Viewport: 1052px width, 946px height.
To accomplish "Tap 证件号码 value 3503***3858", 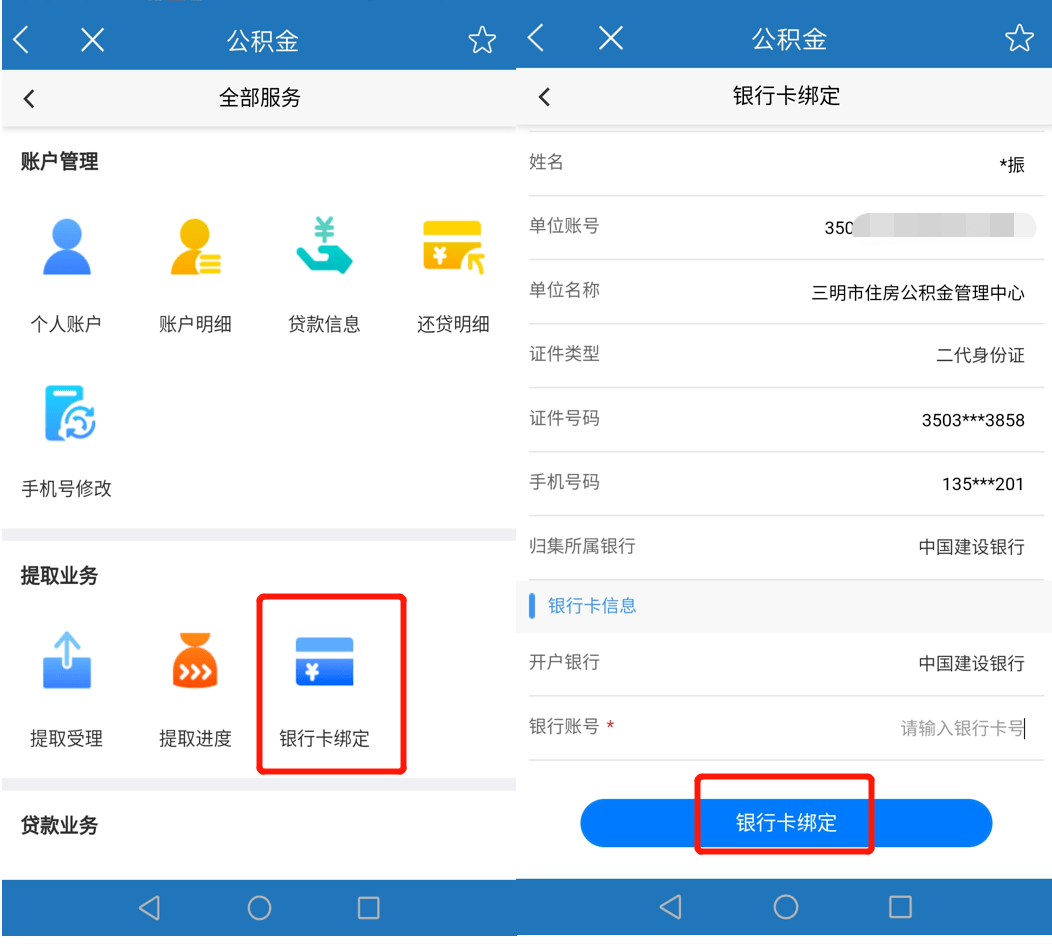I will tap(973, 420).
